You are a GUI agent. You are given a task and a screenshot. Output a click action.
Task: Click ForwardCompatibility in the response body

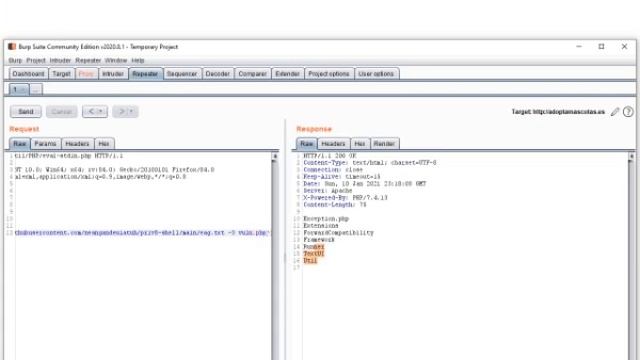point(338,233)
